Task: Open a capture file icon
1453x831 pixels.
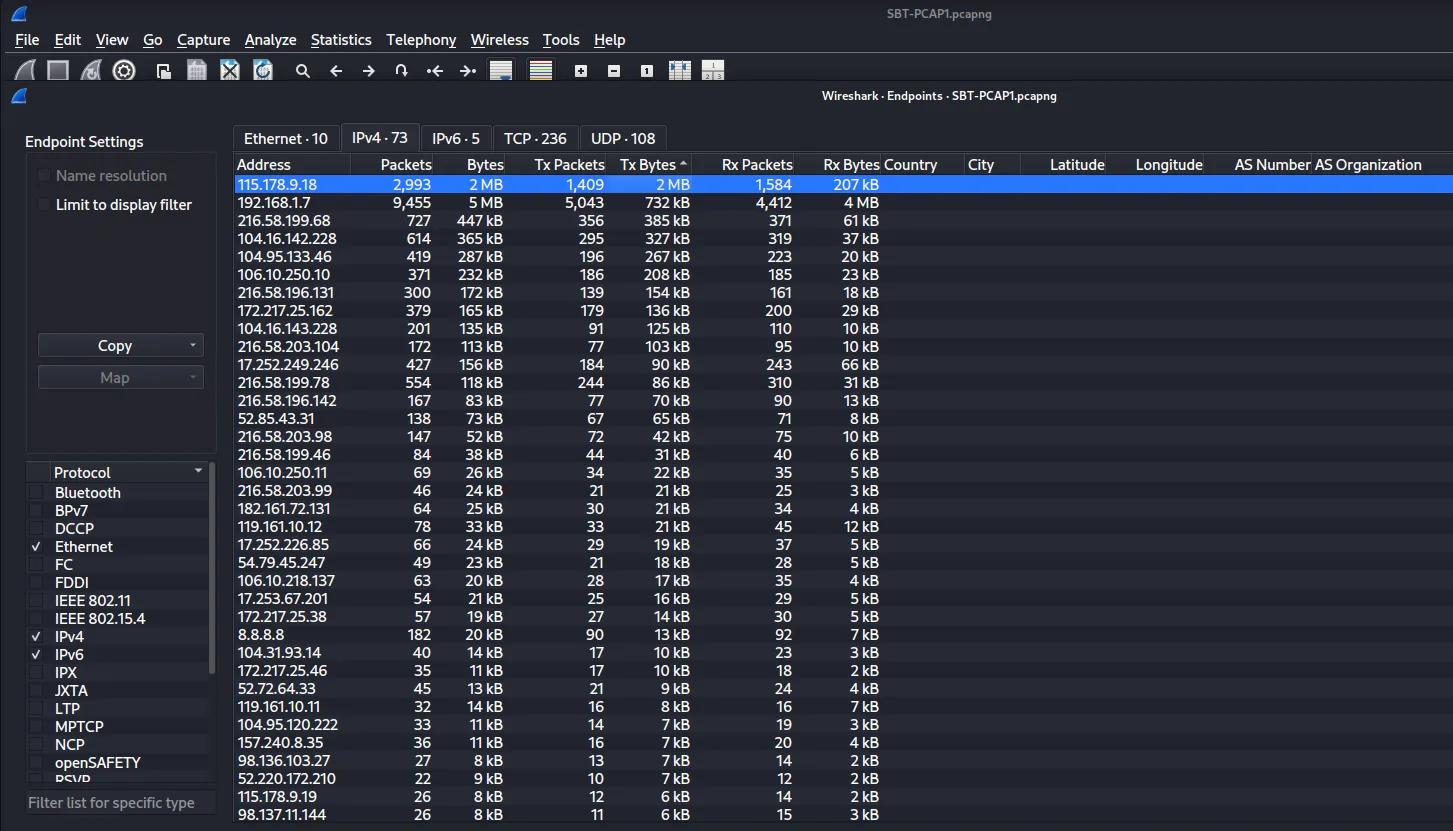Action: click(163, 71)
